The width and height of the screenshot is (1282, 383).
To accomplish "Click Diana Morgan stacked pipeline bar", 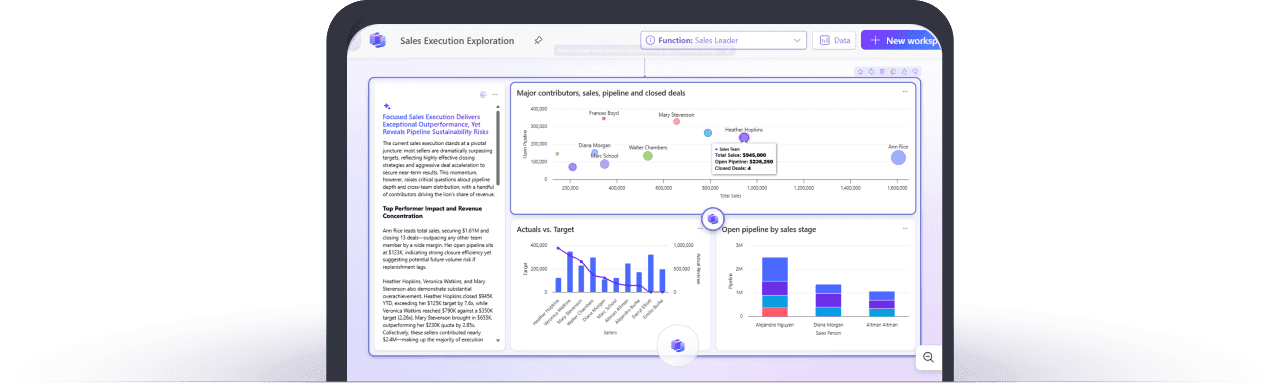I will click(x=829, y=300).
